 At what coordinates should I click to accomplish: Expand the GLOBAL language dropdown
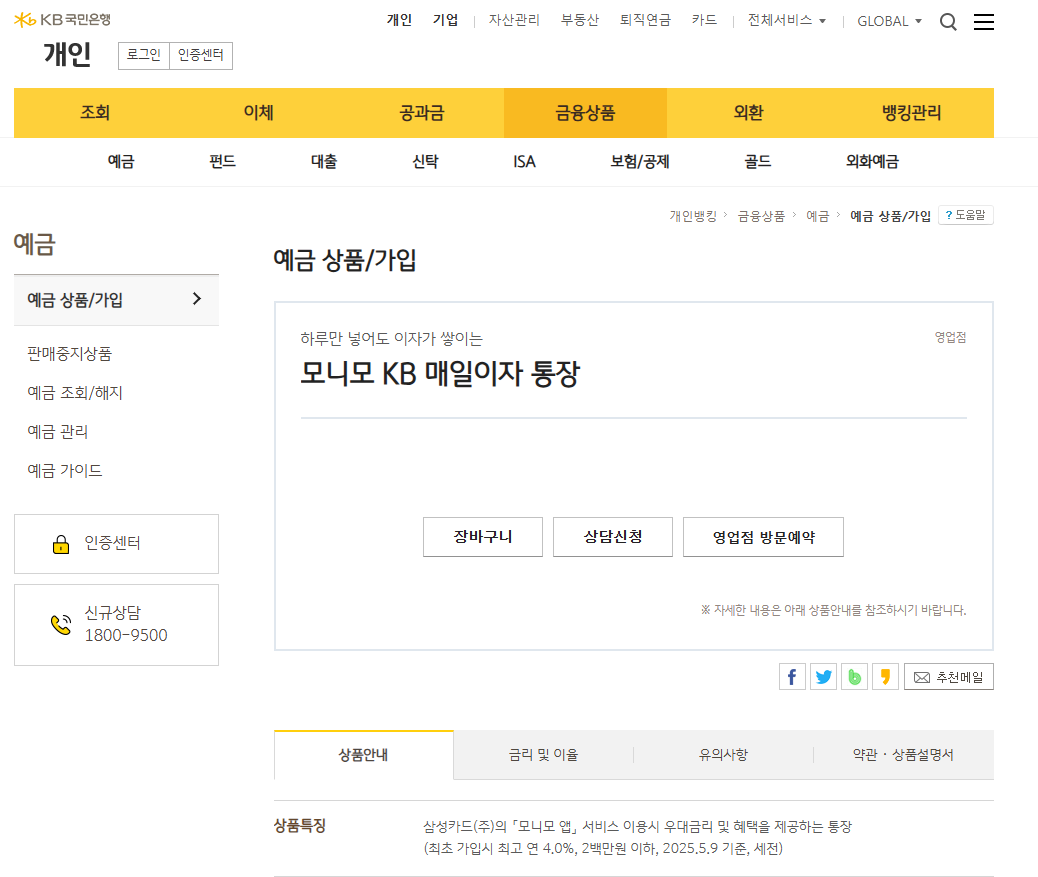tap(889, 21)
